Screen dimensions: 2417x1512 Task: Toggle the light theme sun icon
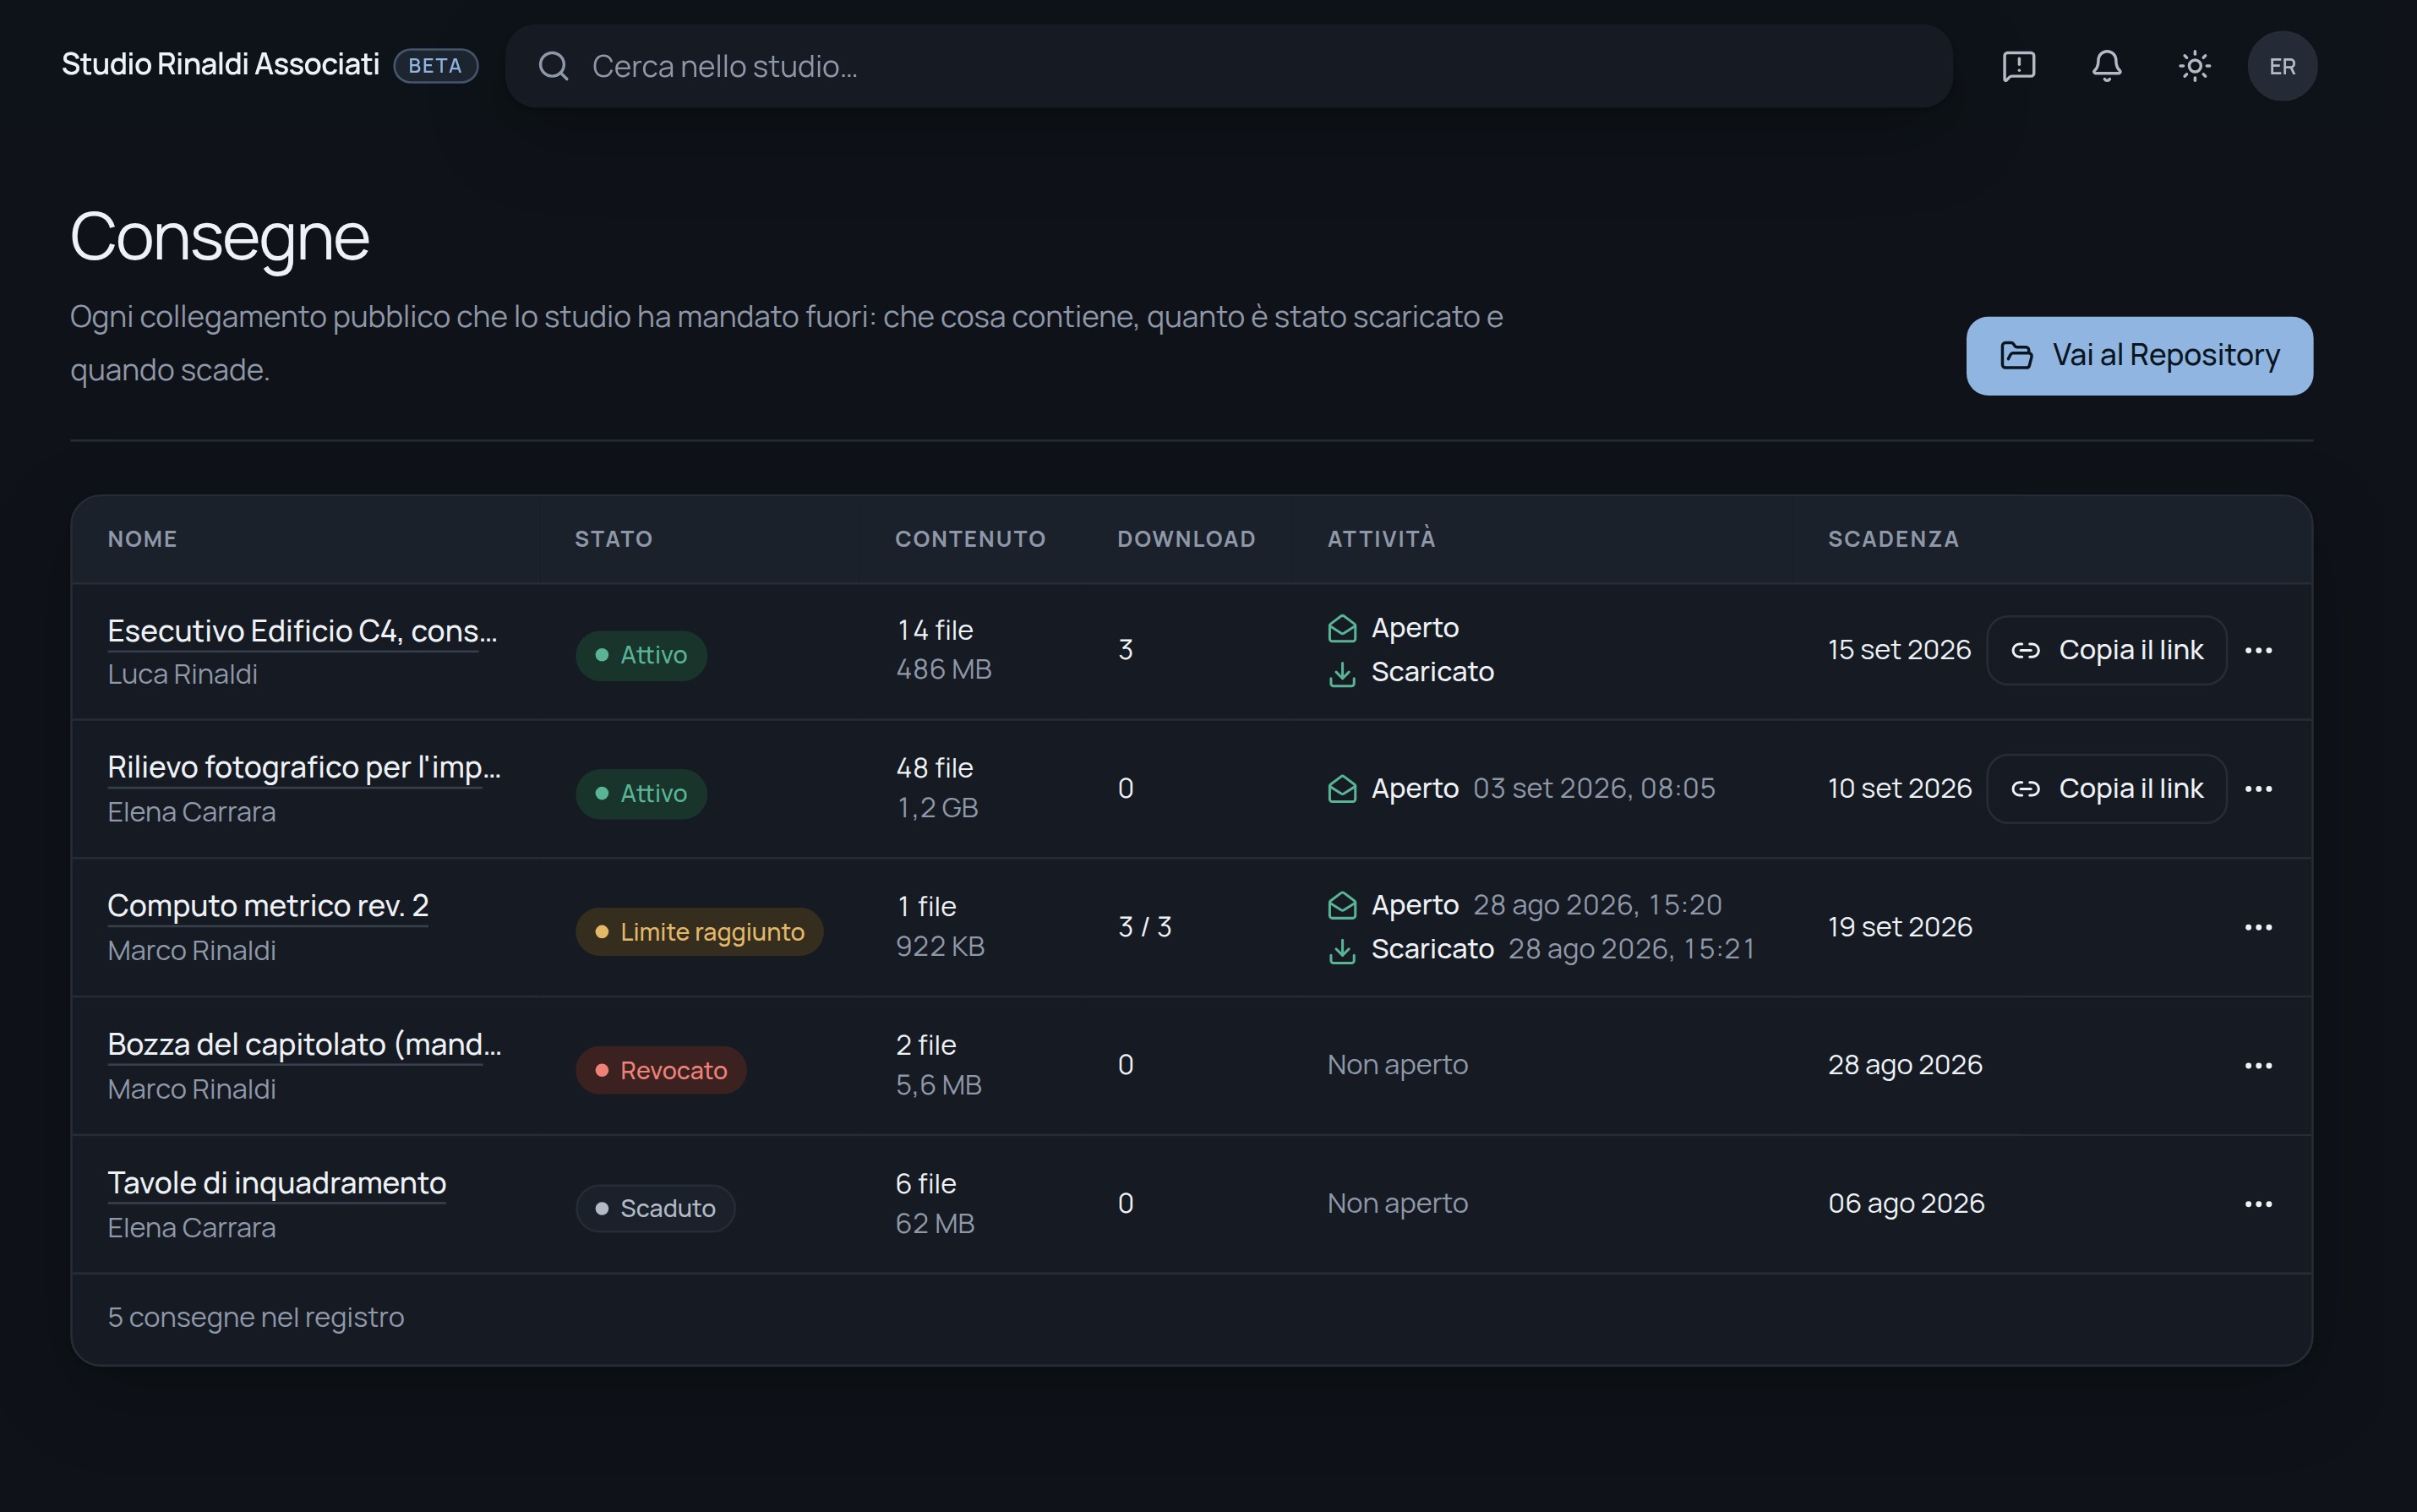tap(2194, 66)
